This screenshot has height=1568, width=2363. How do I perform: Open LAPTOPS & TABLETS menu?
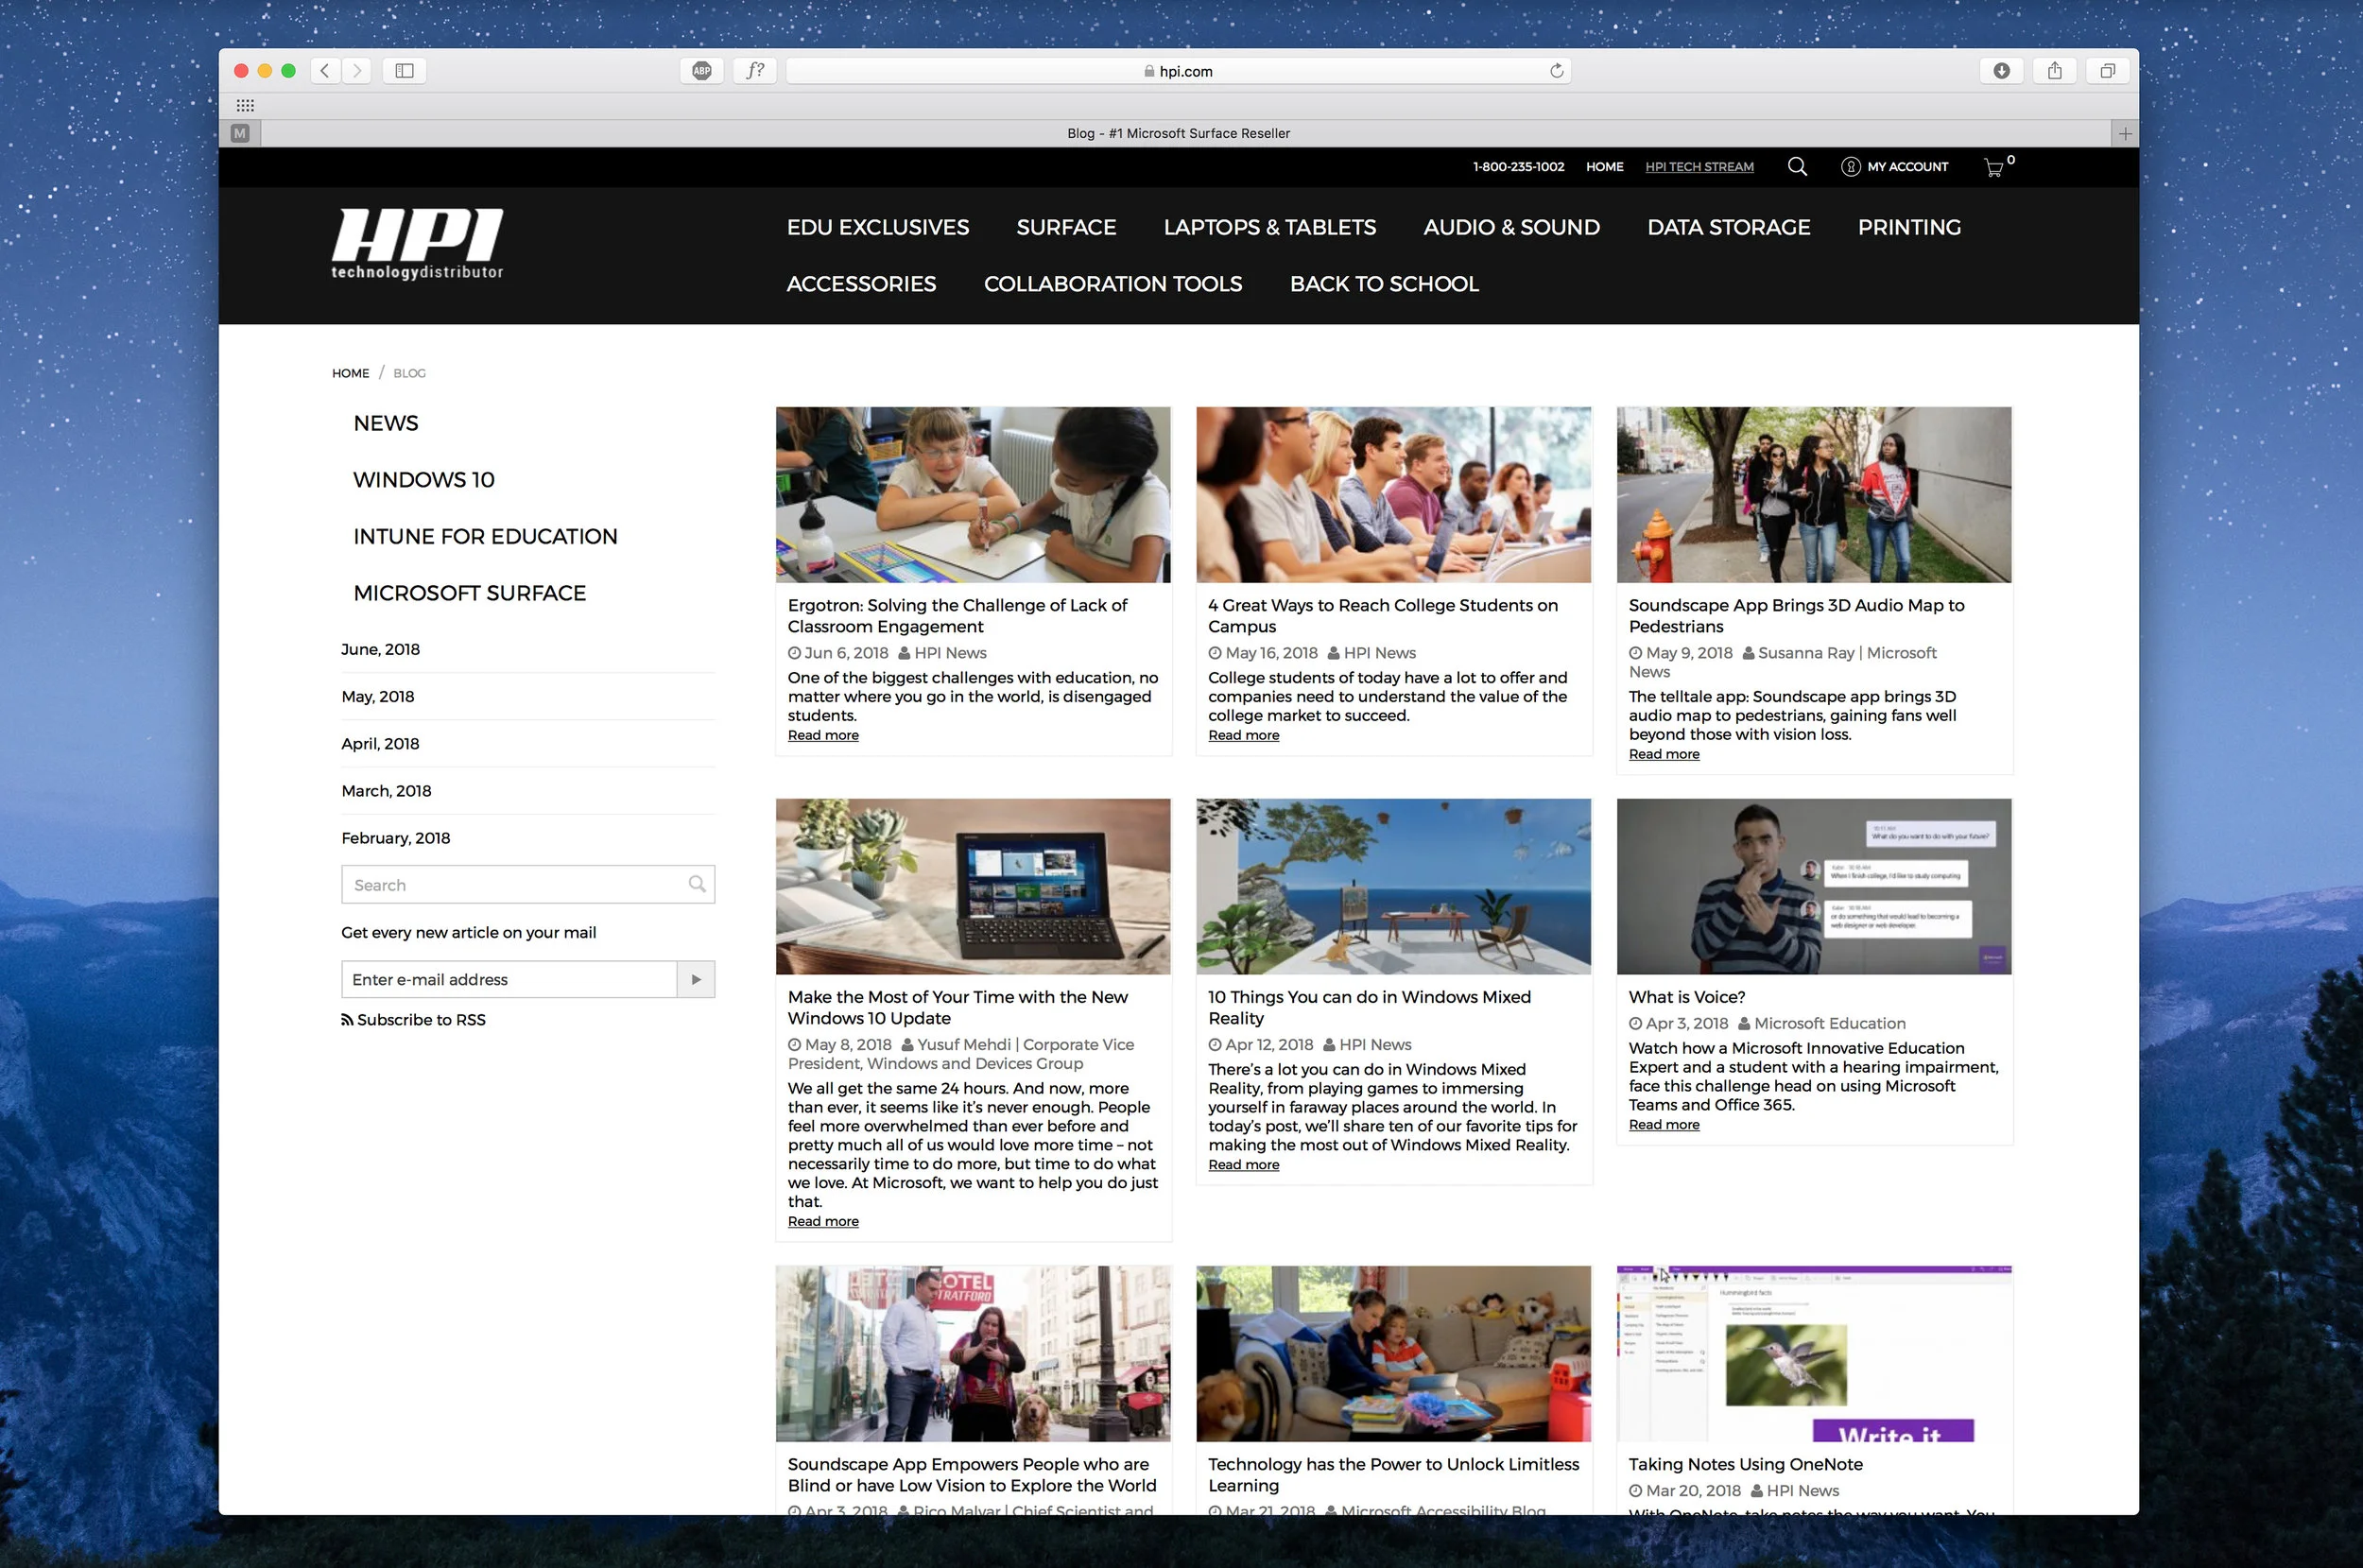[1269, 227]
